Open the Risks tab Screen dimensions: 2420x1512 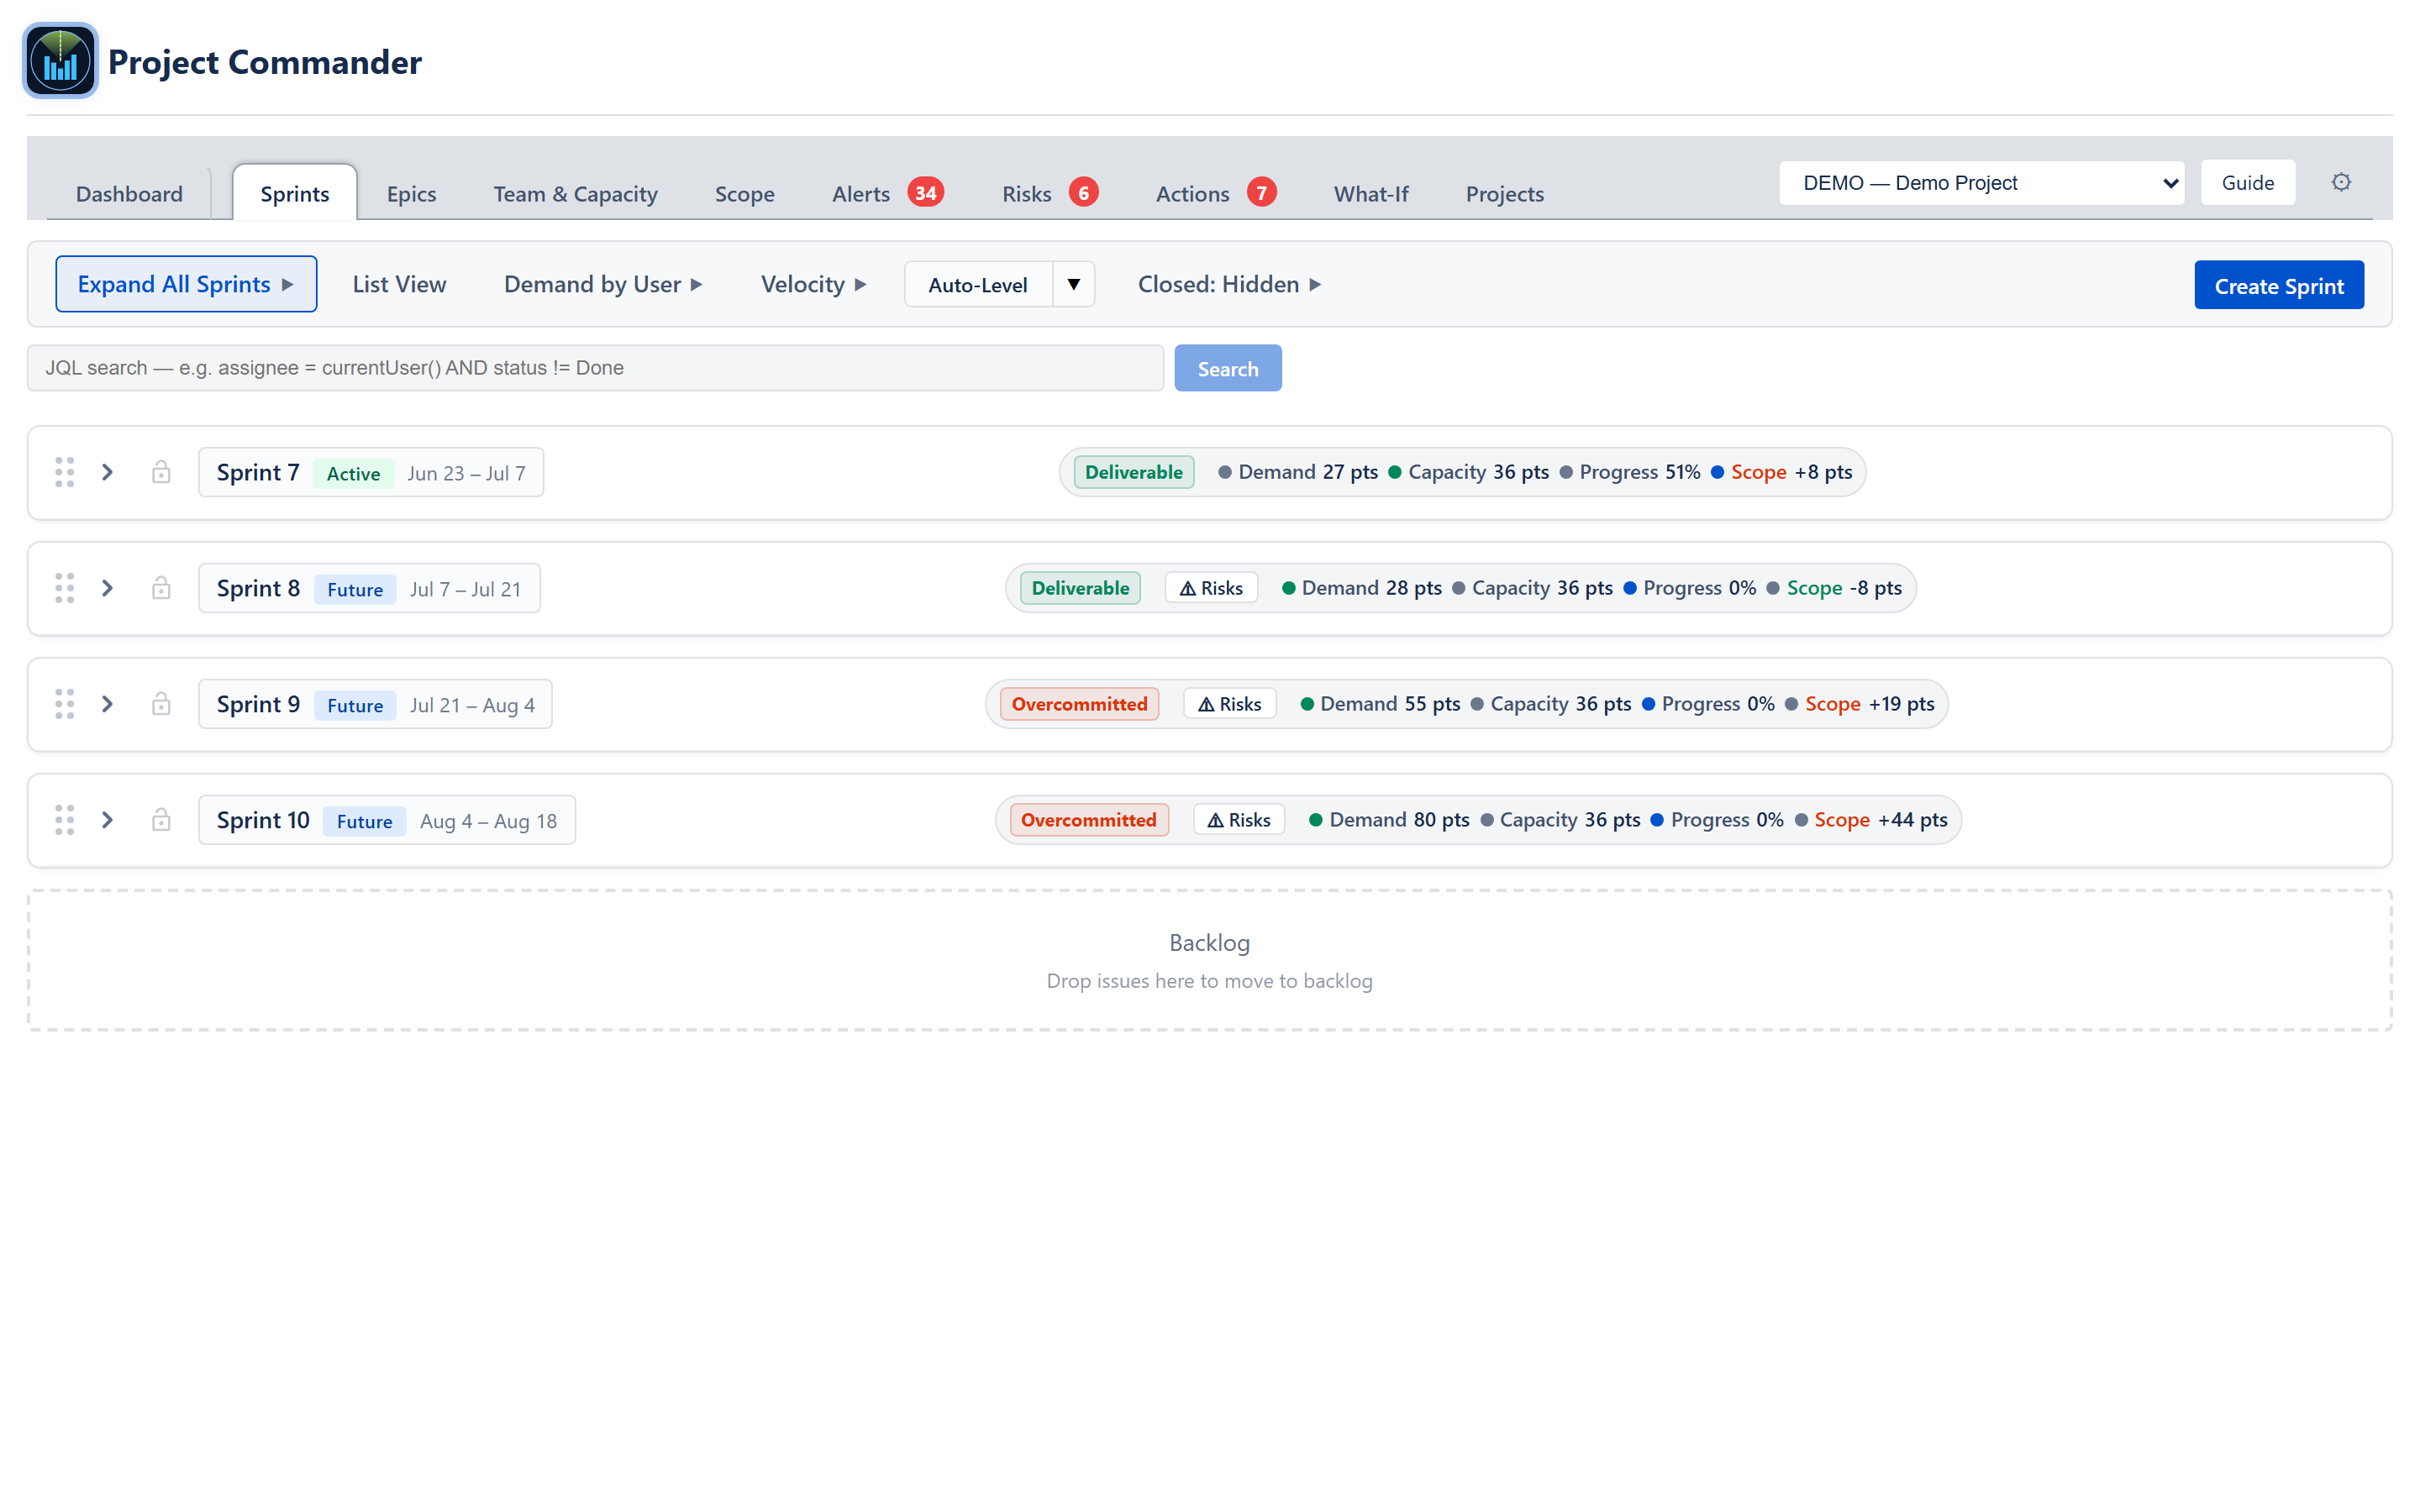click(x=1026, y=193)
